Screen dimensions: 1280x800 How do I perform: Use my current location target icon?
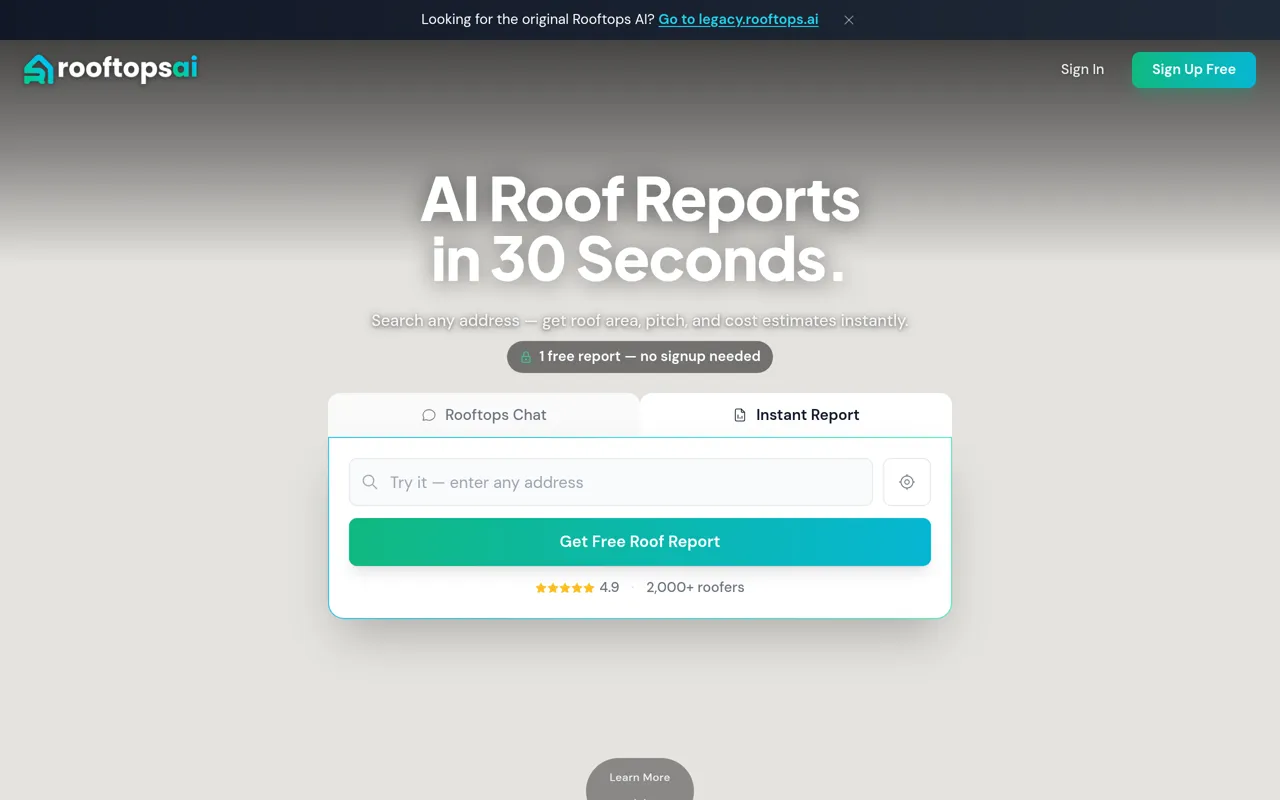[x=907, y=482]
